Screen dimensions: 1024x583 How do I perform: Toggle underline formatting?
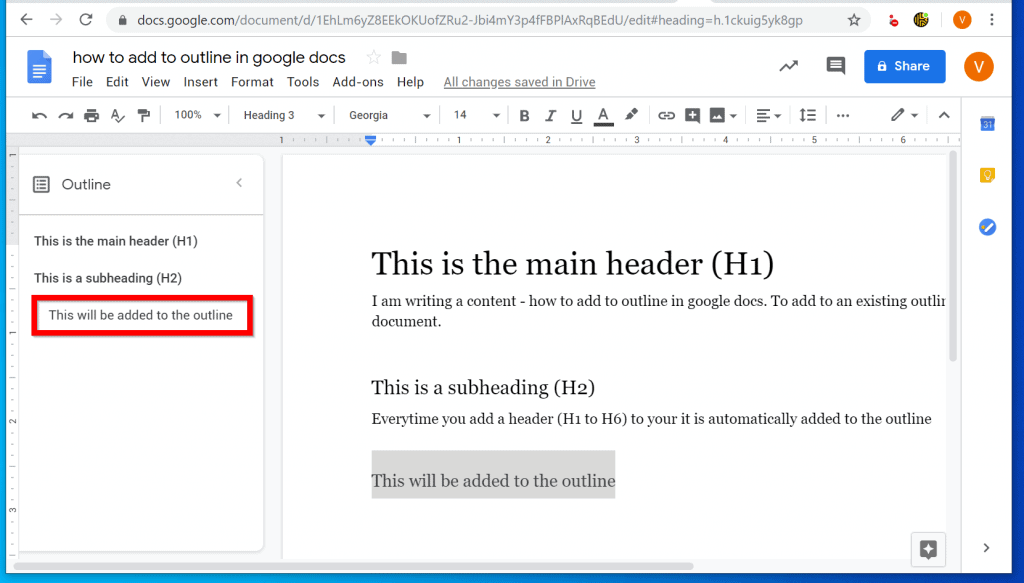pos(576,116)
